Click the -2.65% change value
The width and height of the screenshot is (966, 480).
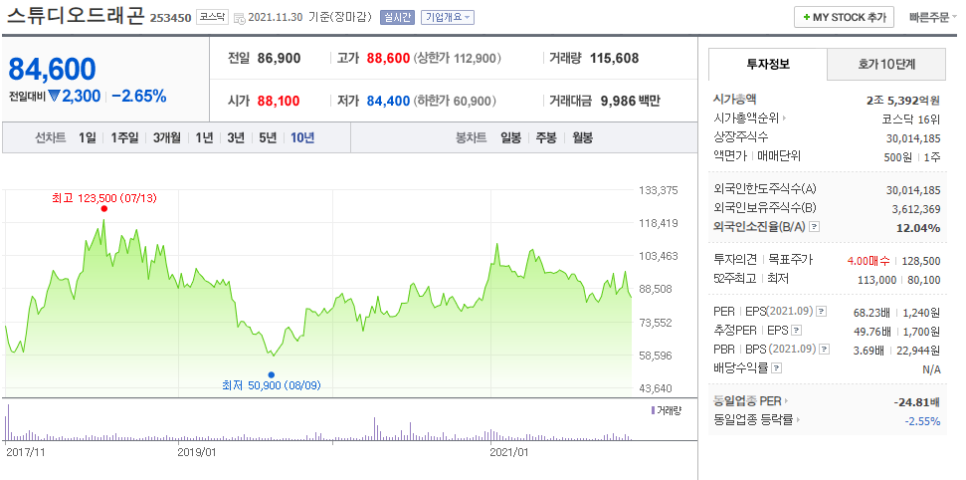(x=139, y=96)
